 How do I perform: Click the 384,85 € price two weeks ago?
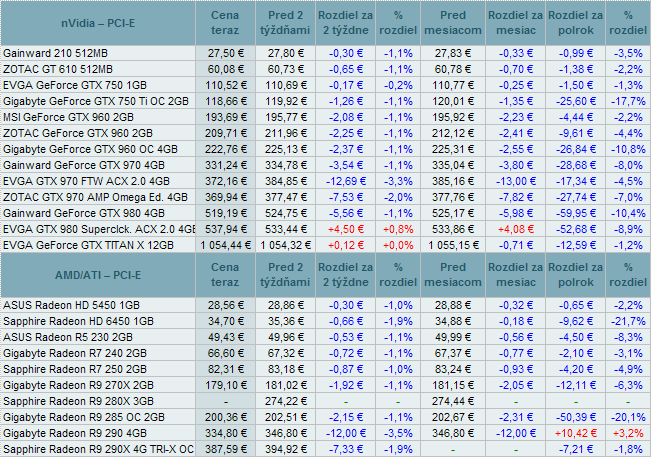click(x=286, y=181)
